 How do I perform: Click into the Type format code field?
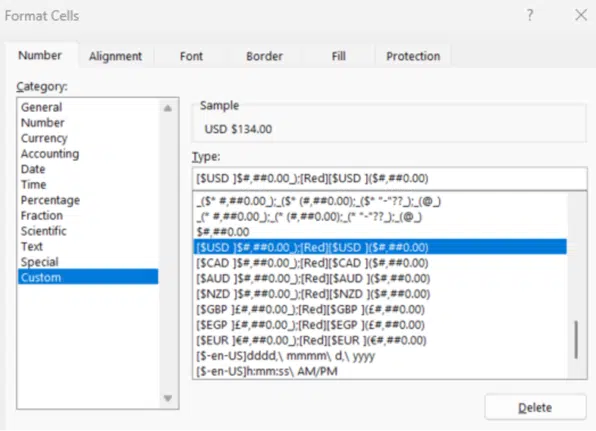click(x=390, y=178)
